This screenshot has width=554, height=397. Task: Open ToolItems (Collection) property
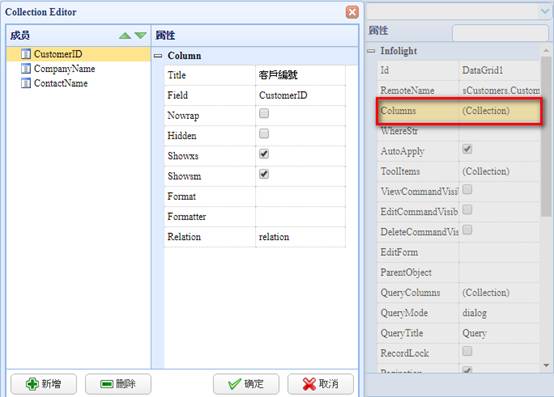(459, 171)
